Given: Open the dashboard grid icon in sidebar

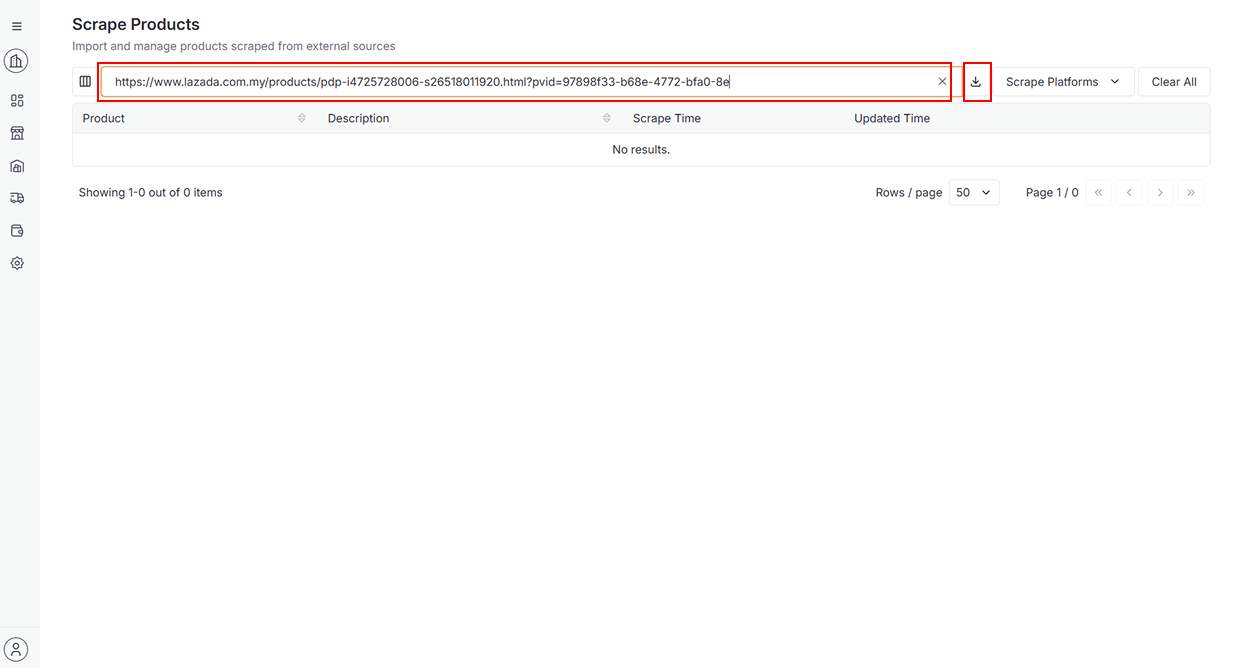Looking at the screenshot, I should click(x=16, y=100).
